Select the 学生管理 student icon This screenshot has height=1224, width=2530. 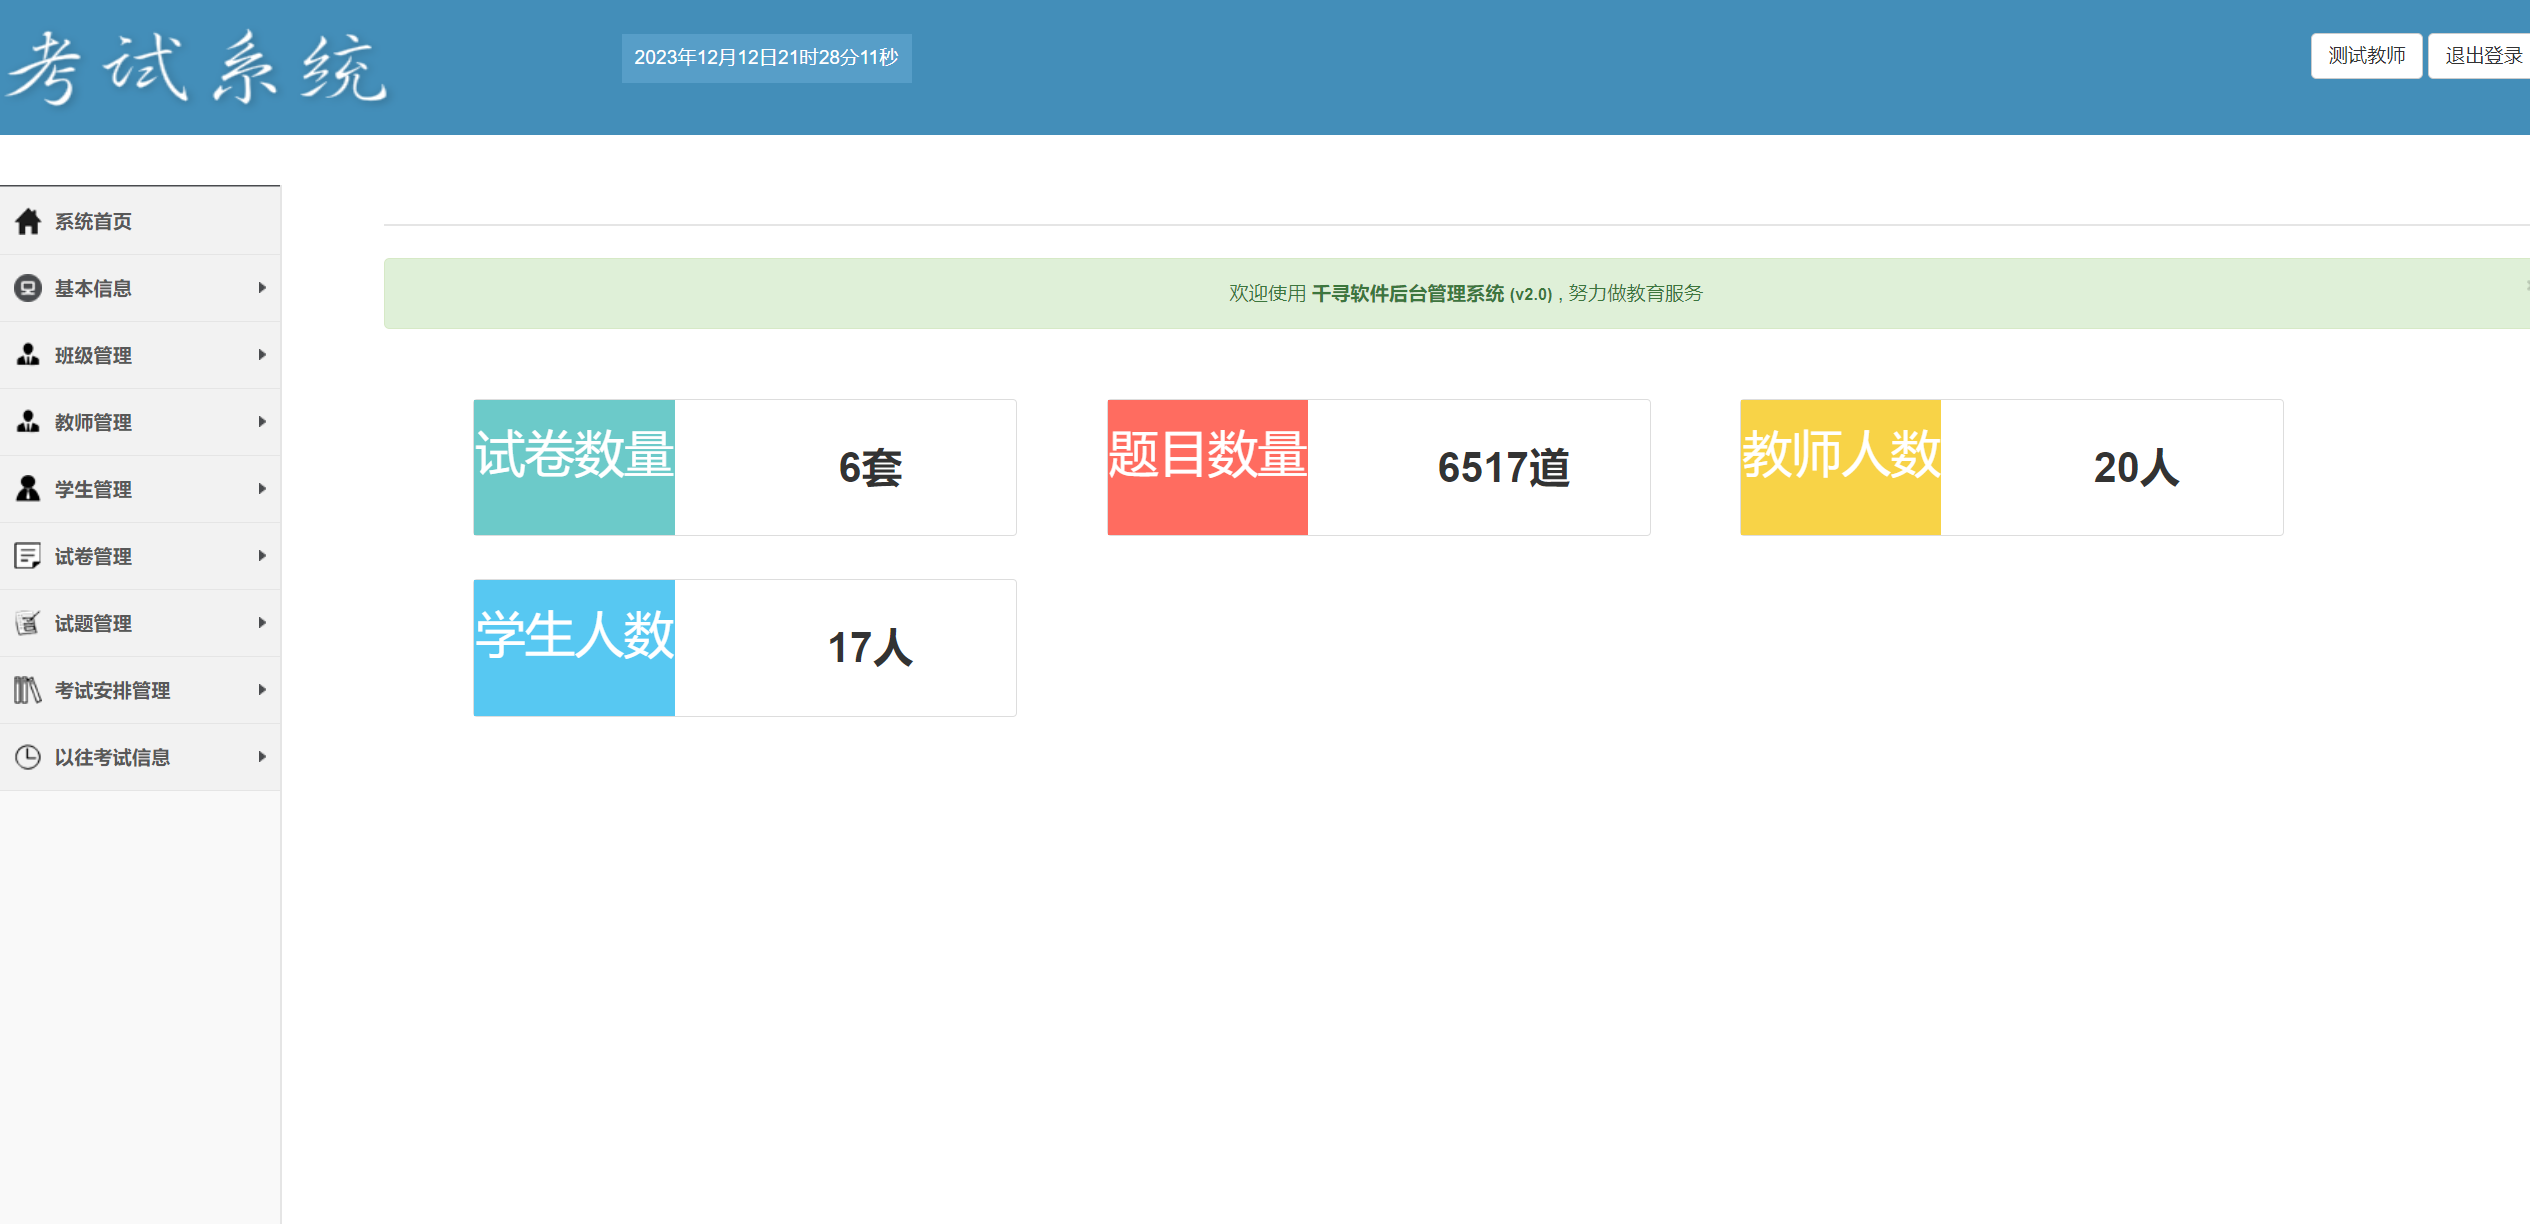(27, 489)
